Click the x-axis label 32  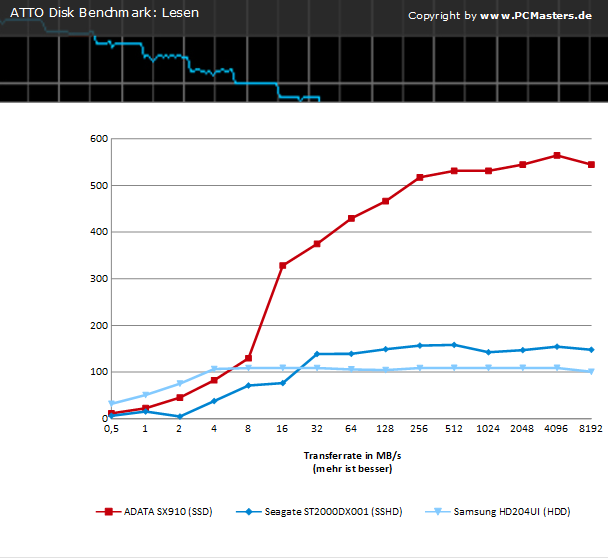pos(317,429)
